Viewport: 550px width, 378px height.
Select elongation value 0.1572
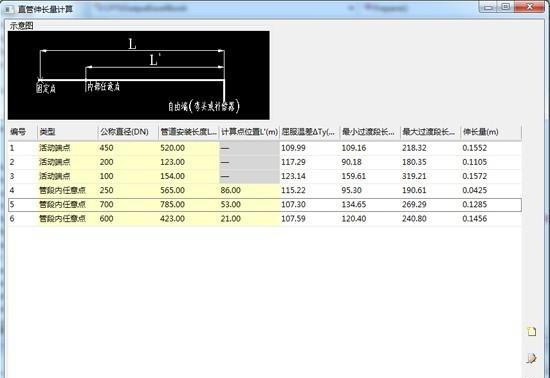click(x=475, y=176)
